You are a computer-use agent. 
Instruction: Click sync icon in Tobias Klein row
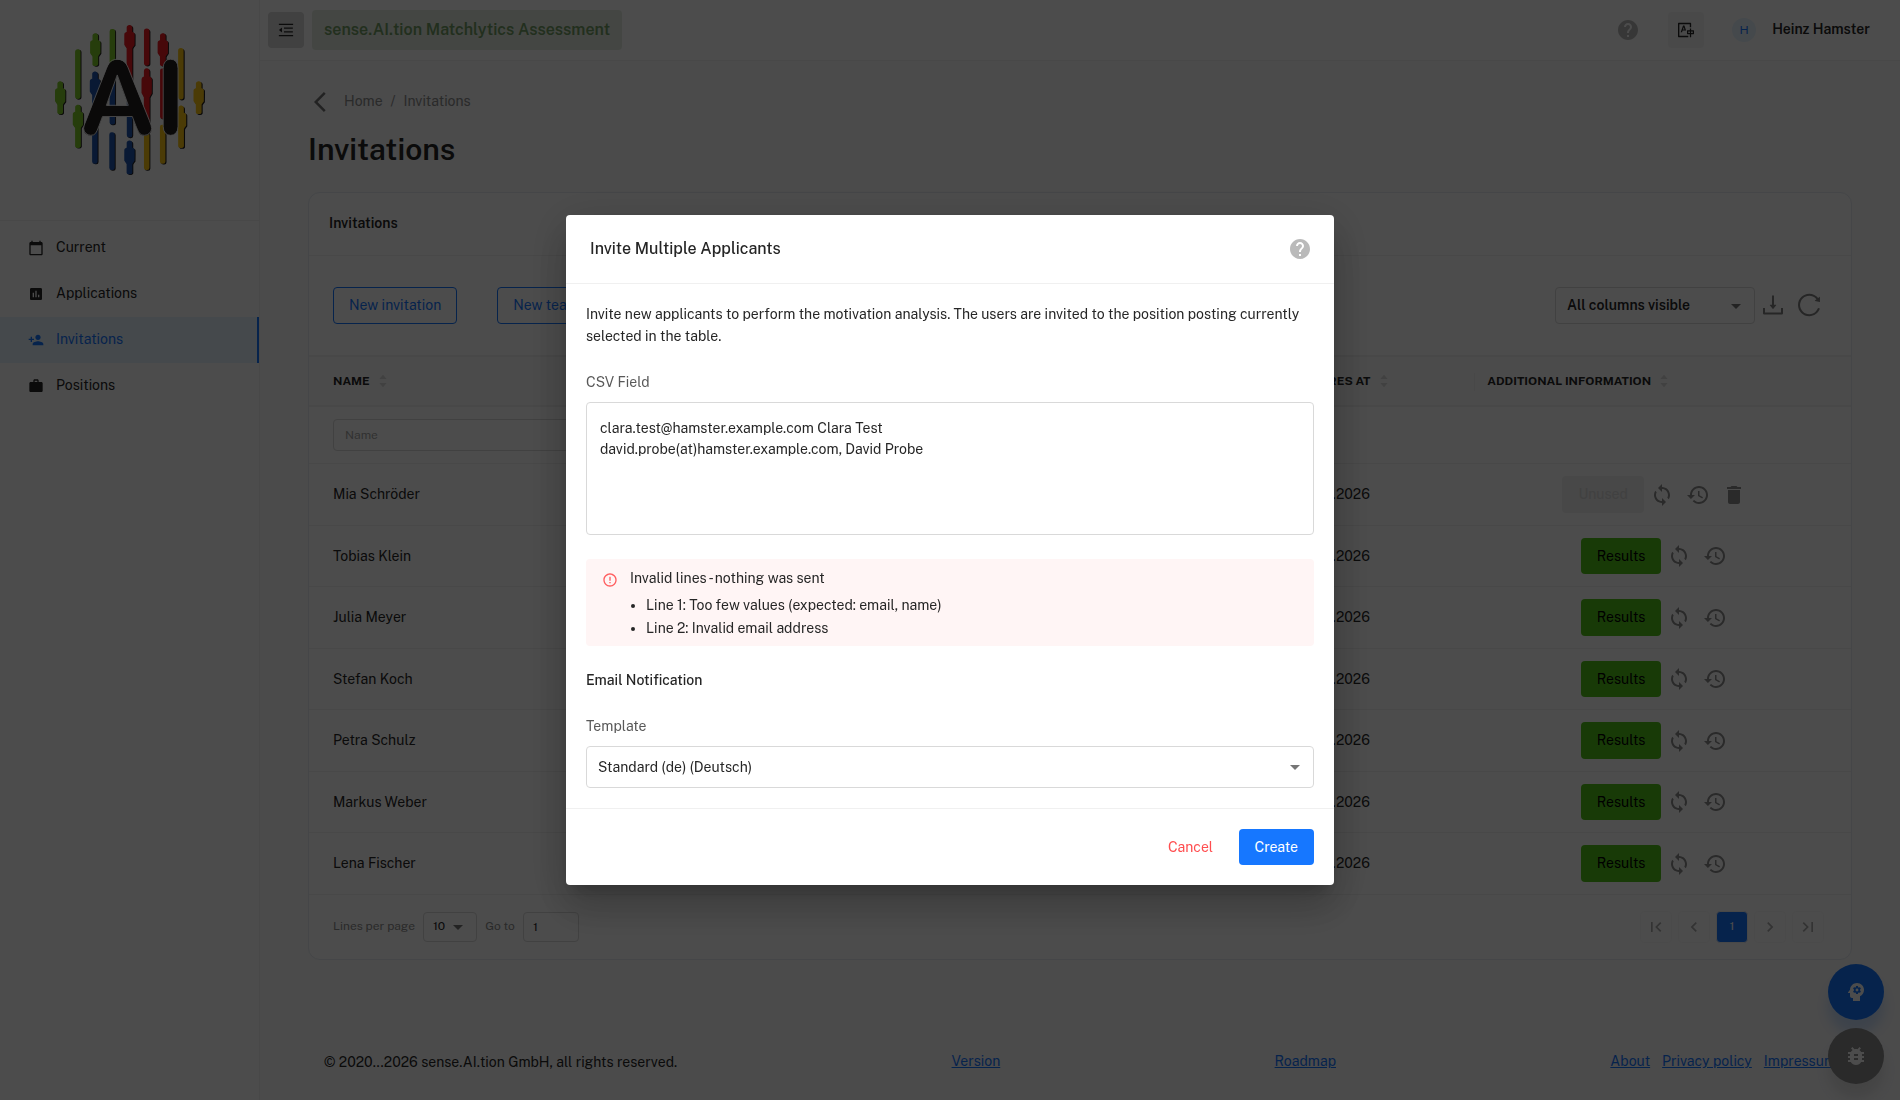(x=1679, y=556)
